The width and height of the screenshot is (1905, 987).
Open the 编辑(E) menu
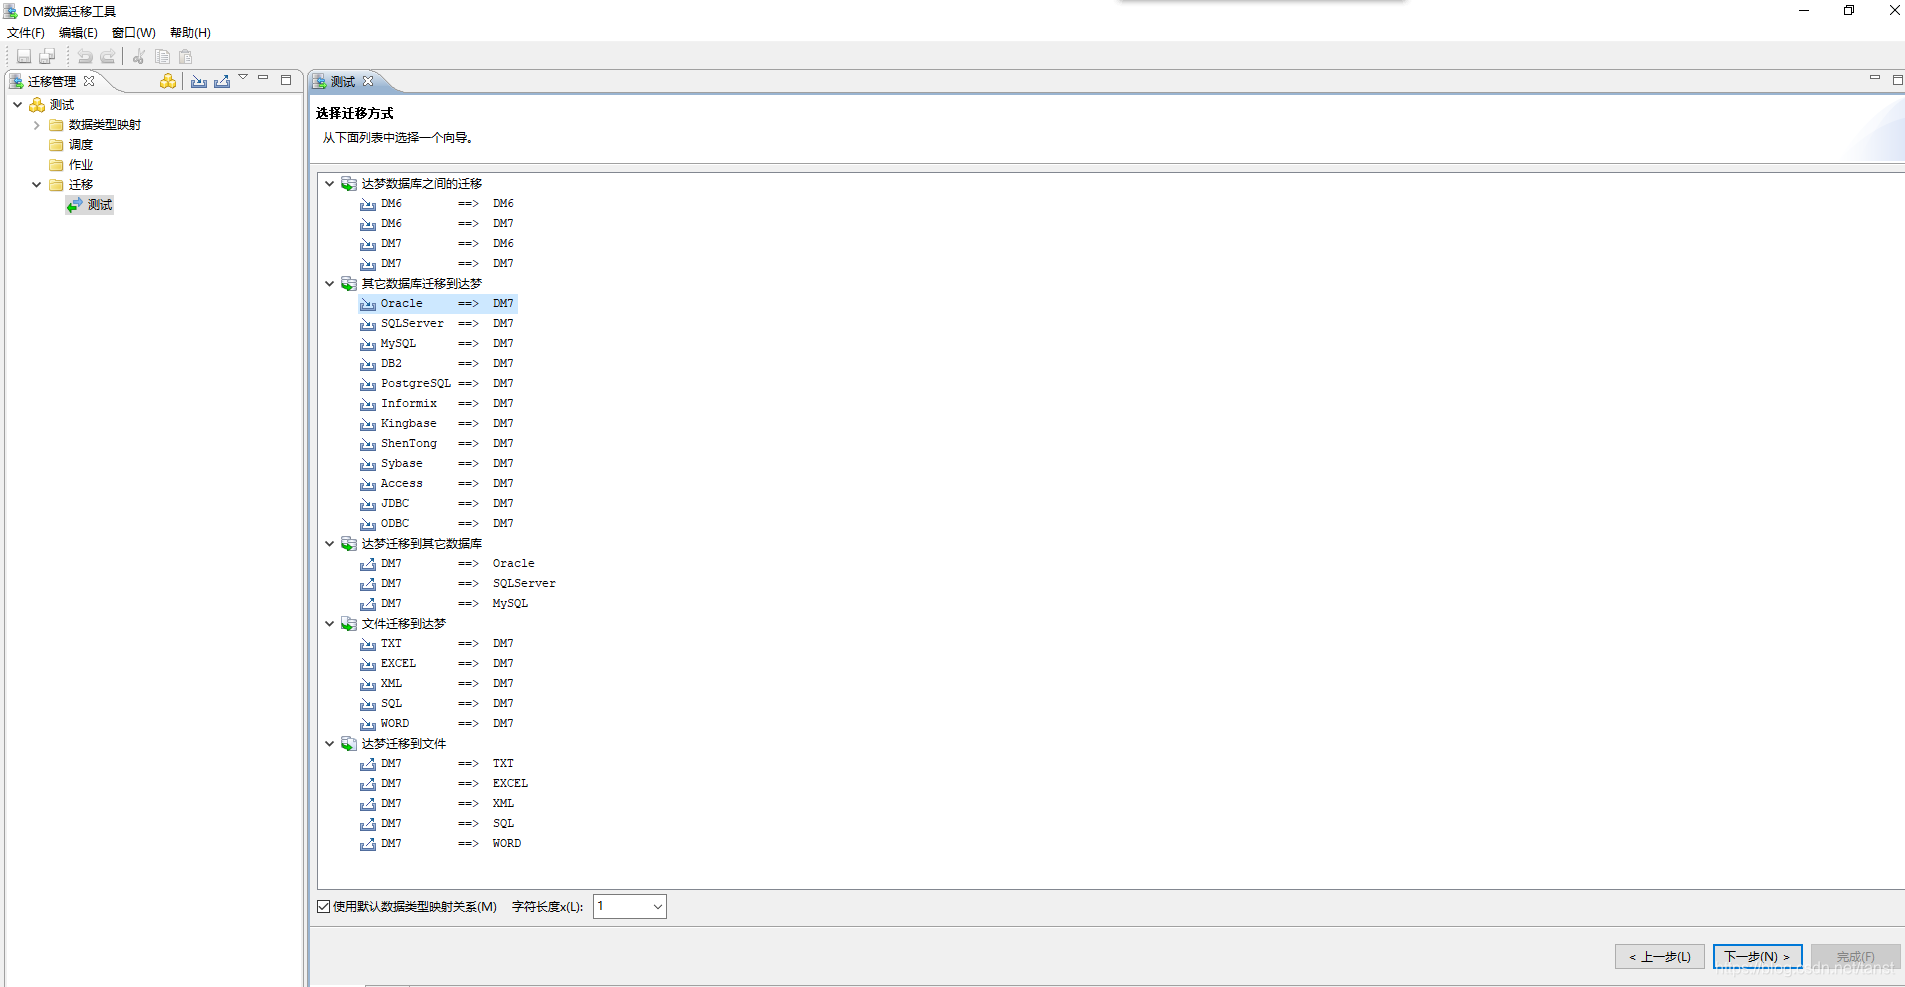(79, 33)
